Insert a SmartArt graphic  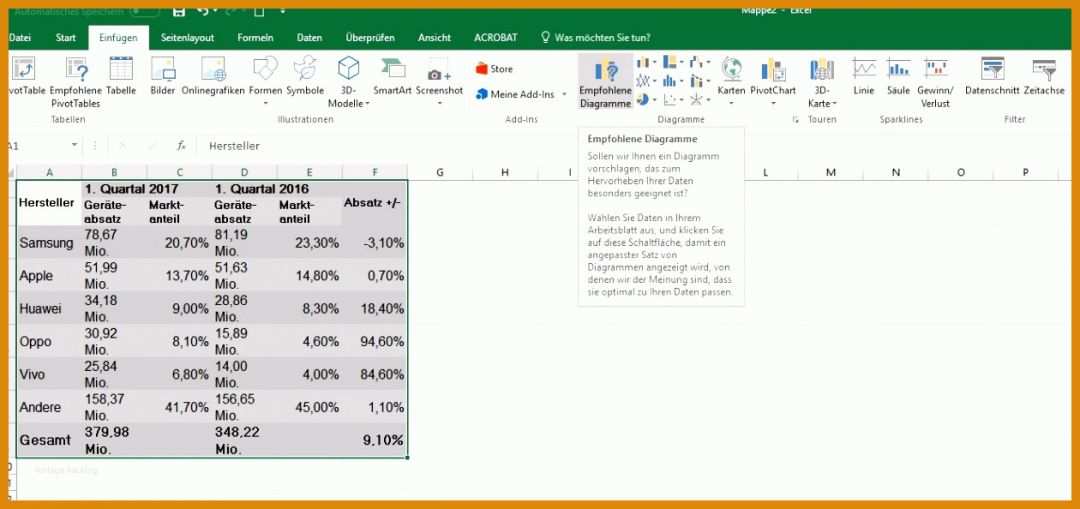392,77
